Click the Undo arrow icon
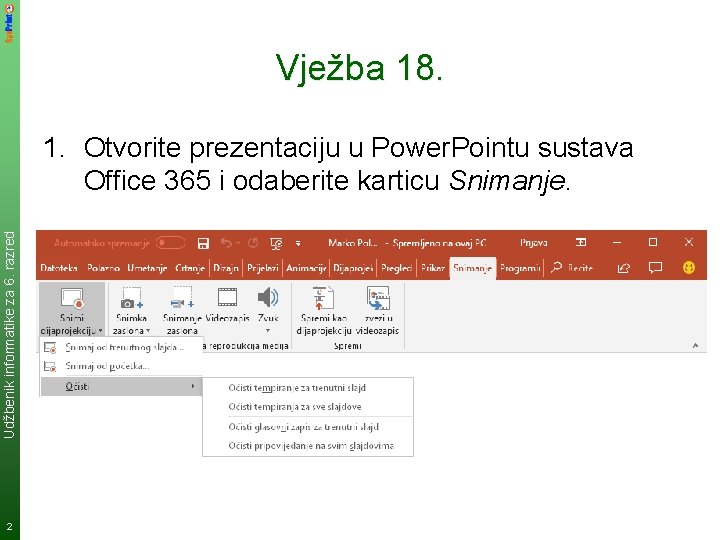Image resolution: width=720 pixels, height=540 pixels. pyautogui.click(x=226, y=243)
